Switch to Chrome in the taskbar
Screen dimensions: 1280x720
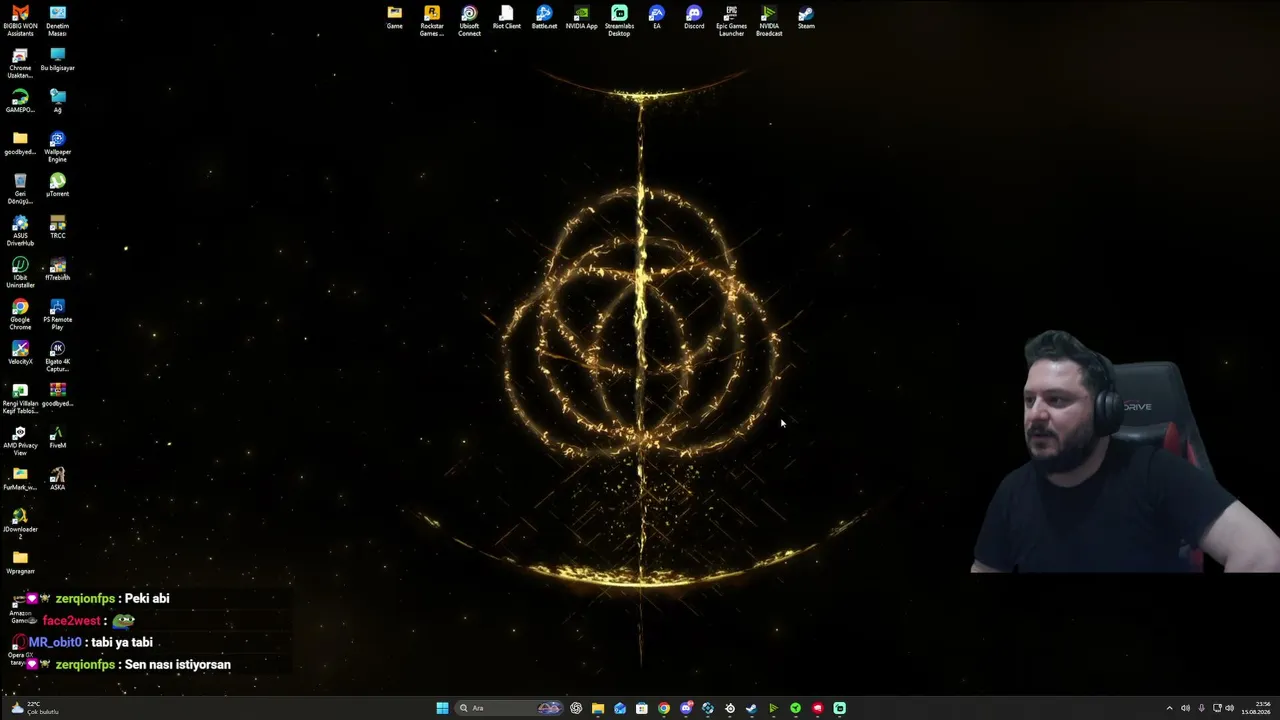(x=664, y=708)
